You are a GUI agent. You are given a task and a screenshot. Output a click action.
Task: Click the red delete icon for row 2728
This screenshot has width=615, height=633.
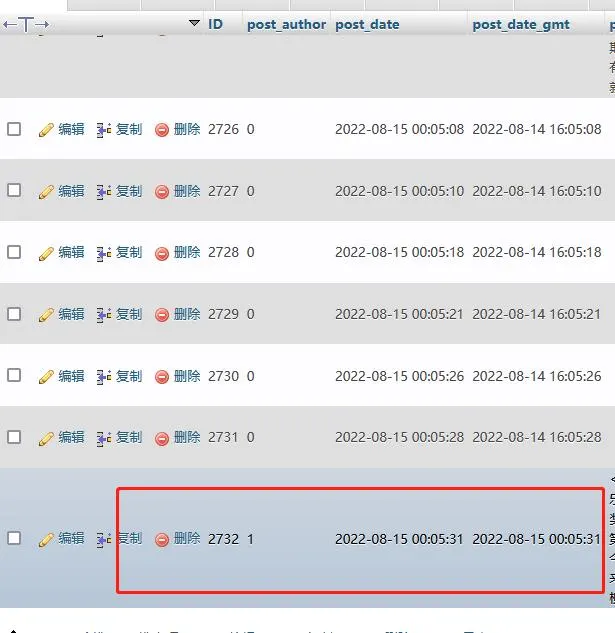162,254
